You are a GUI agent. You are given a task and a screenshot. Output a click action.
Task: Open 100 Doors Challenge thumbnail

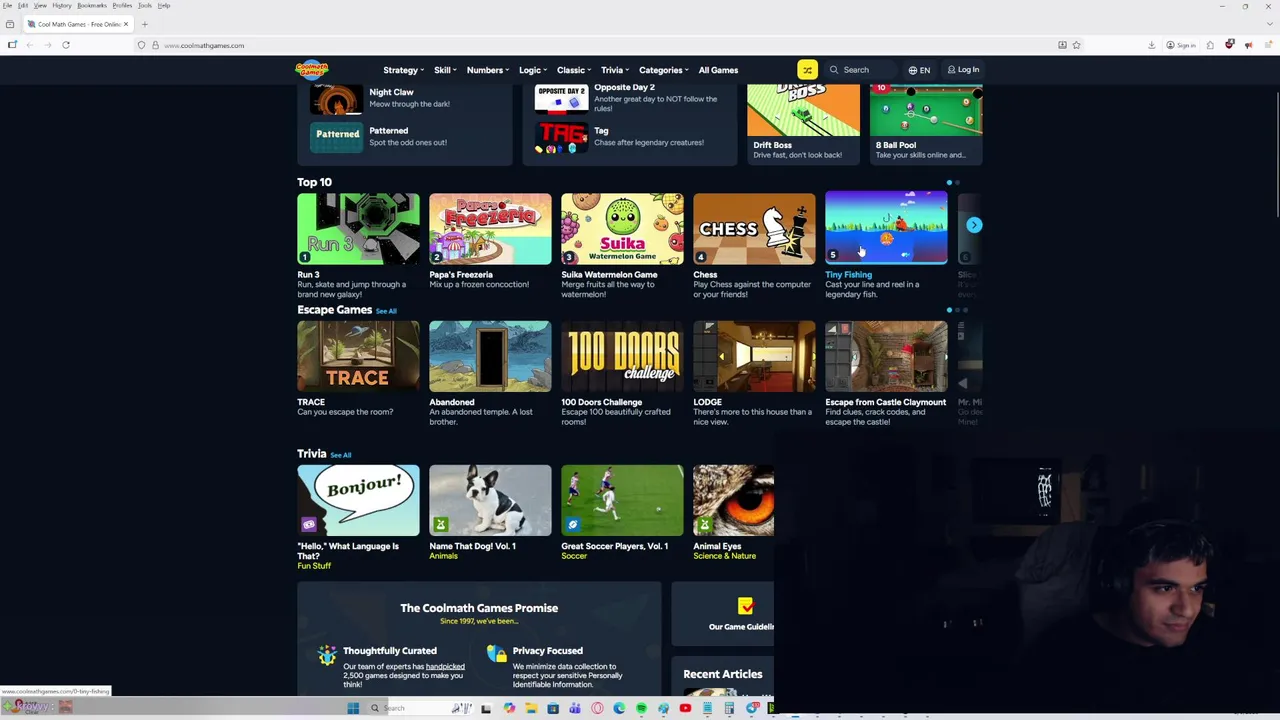[x=622, y=356]
